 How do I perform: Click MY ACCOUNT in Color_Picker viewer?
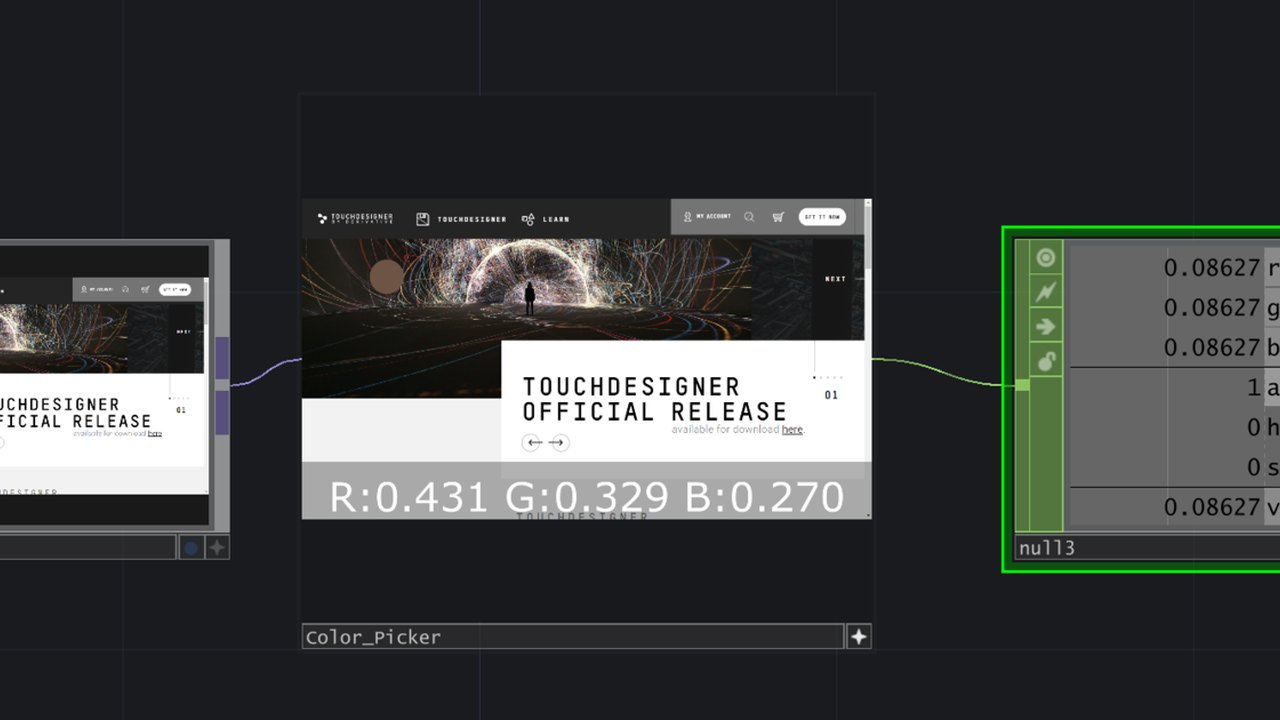click(707, 216)
